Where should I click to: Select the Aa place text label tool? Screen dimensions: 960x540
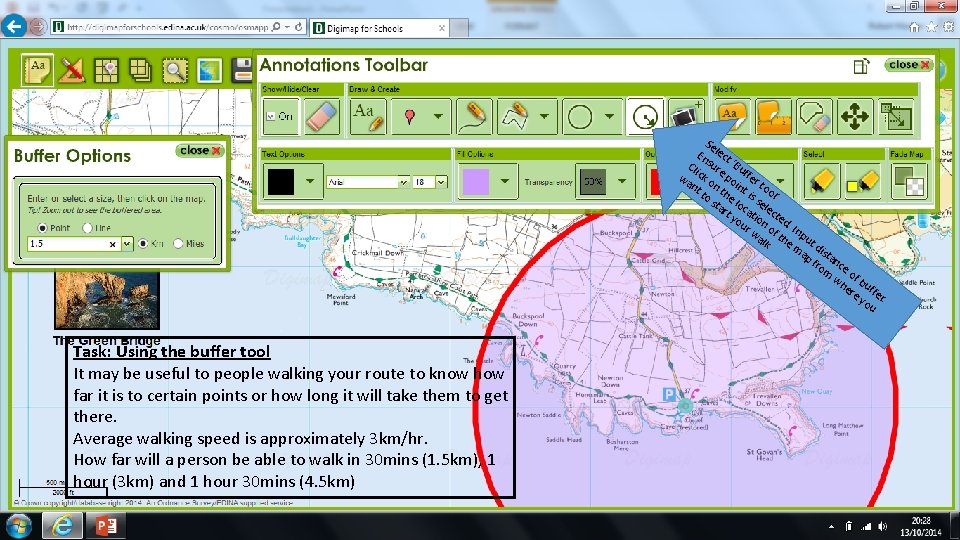(367, 116)
